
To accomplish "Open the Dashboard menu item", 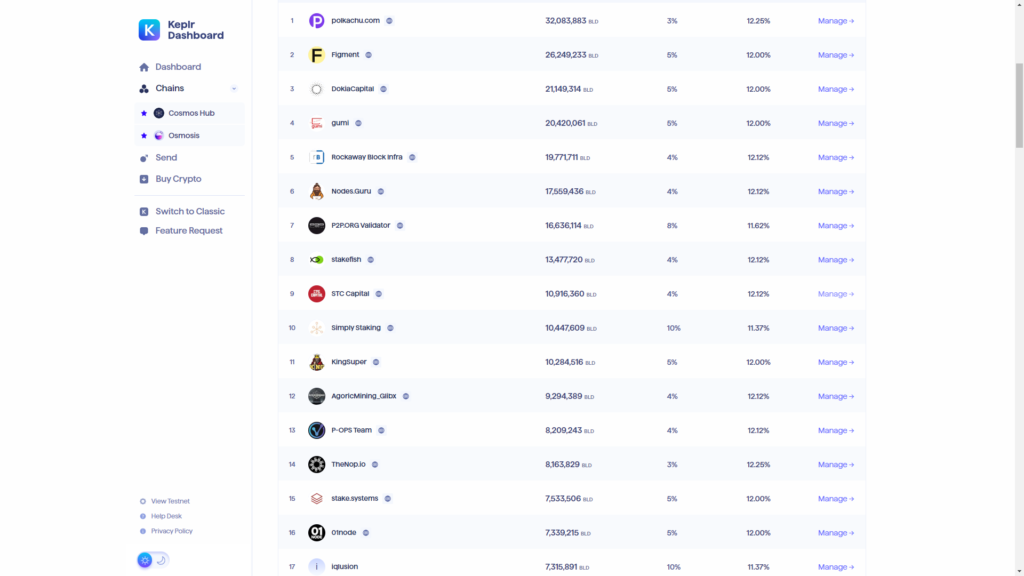I will tap(177, 67).
